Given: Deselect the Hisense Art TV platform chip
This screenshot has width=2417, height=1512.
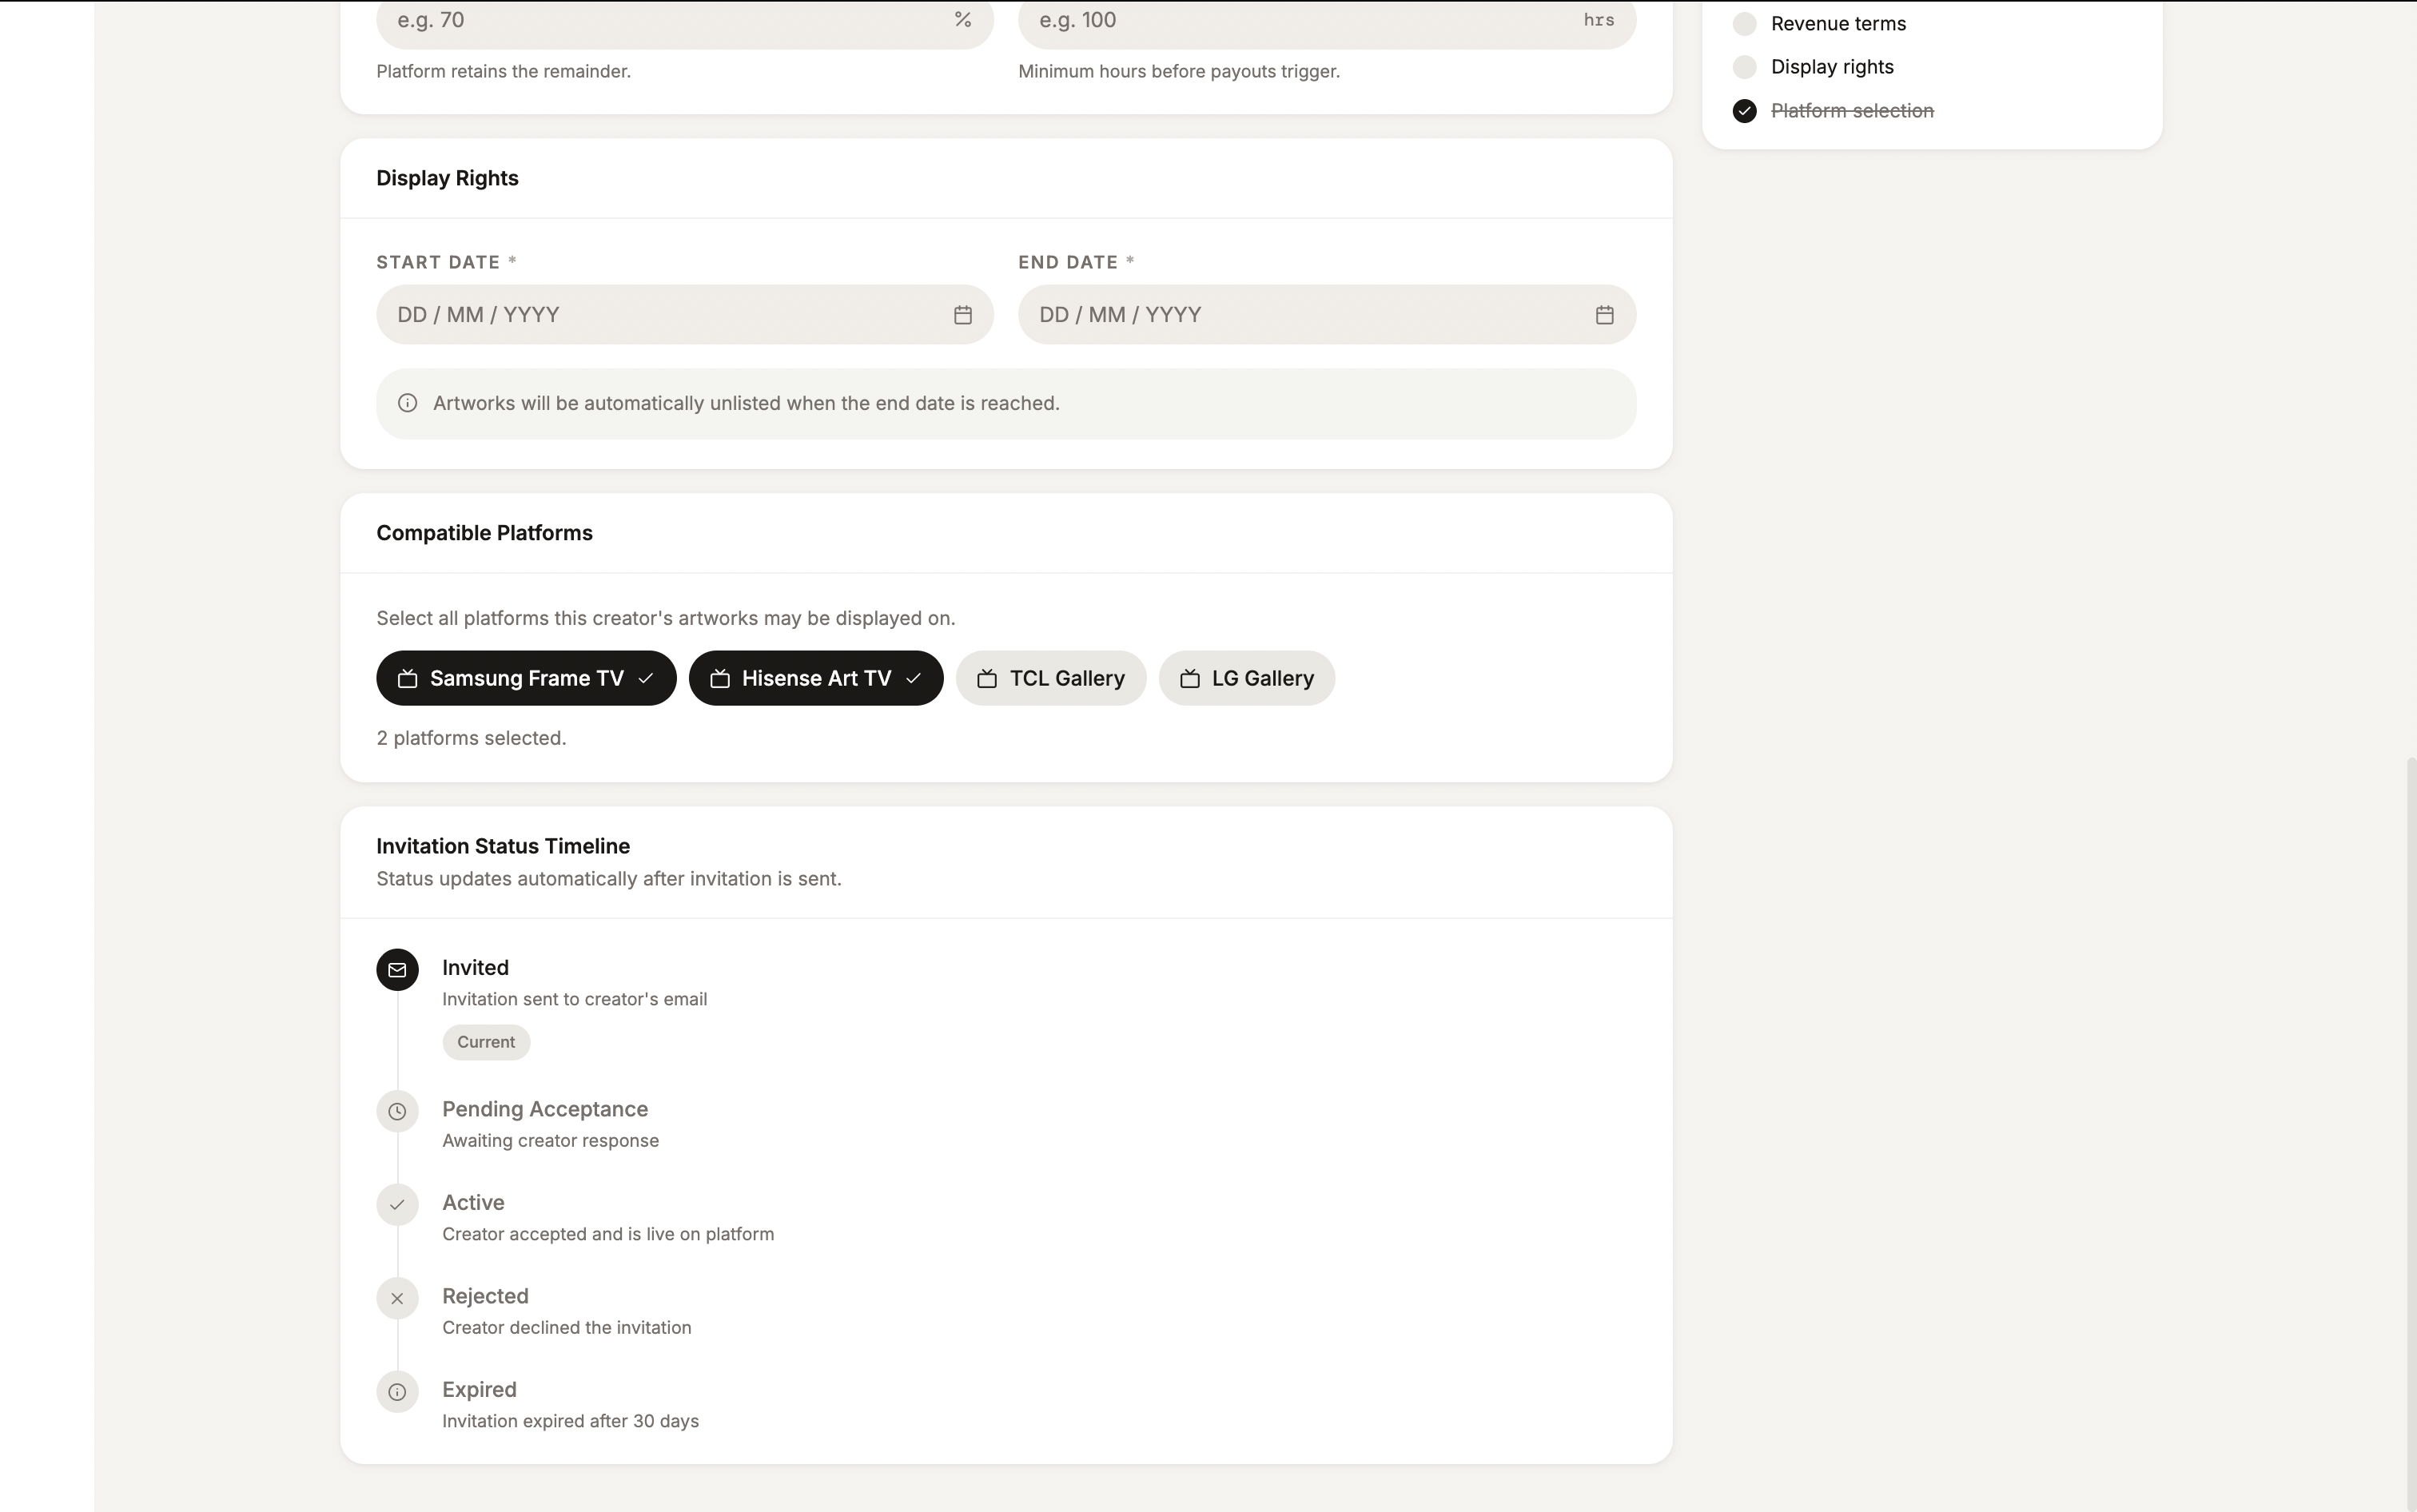Looking at the screenshot, I should [816, 678].
